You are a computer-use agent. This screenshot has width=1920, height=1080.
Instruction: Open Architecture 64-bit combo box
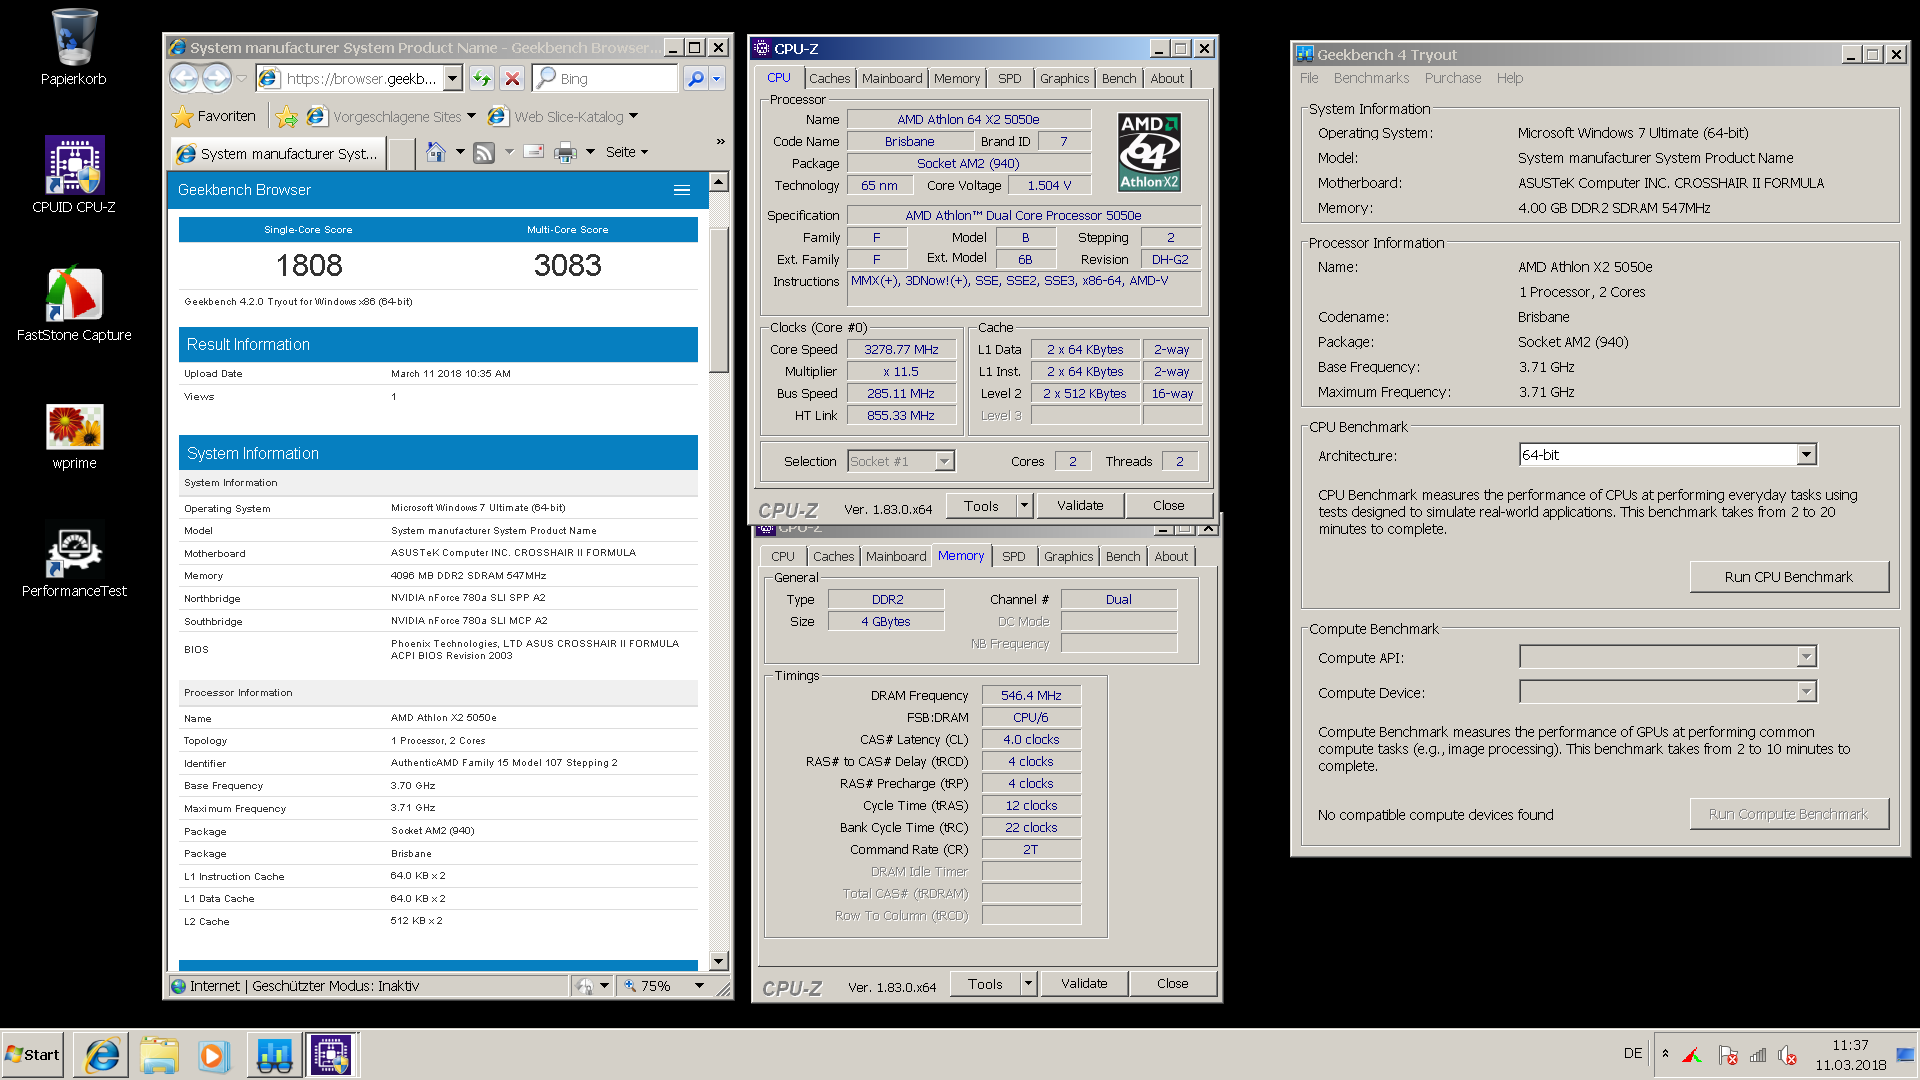[x=1668, y=455]
